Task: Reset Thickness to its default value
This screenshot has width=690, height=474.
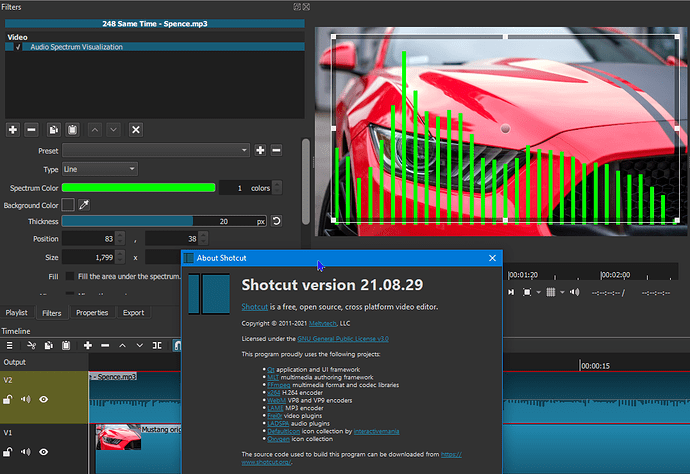Action: (x=276, y=221)
